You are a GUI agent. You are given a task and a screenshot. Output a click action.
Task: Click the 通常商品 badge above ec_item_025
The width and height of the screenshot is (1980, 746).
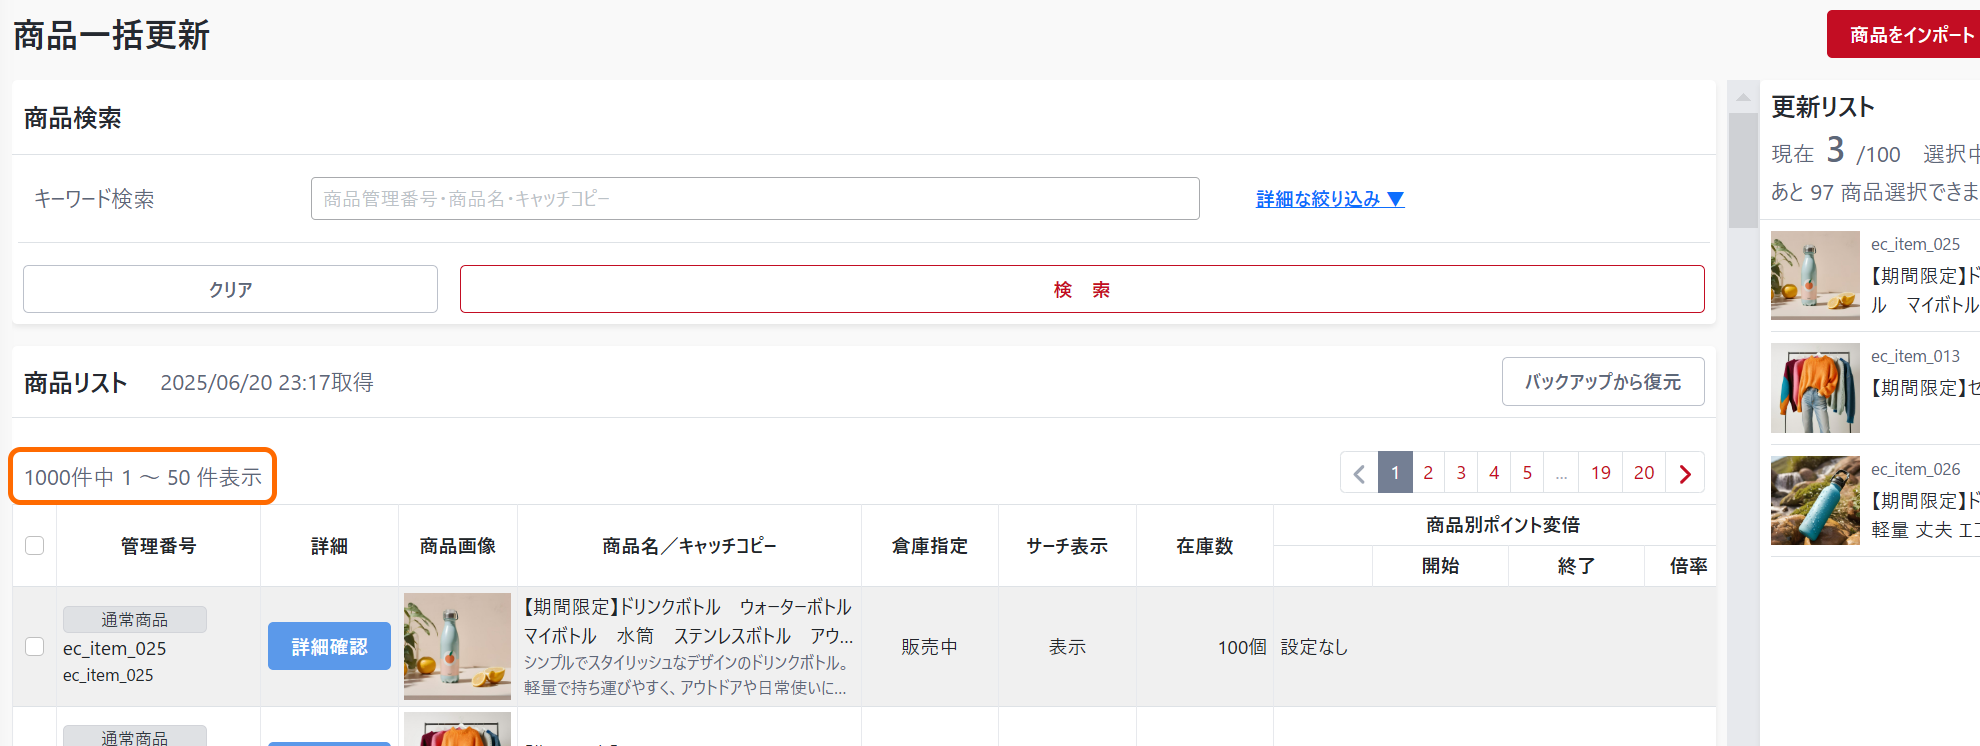coord(135,619)
